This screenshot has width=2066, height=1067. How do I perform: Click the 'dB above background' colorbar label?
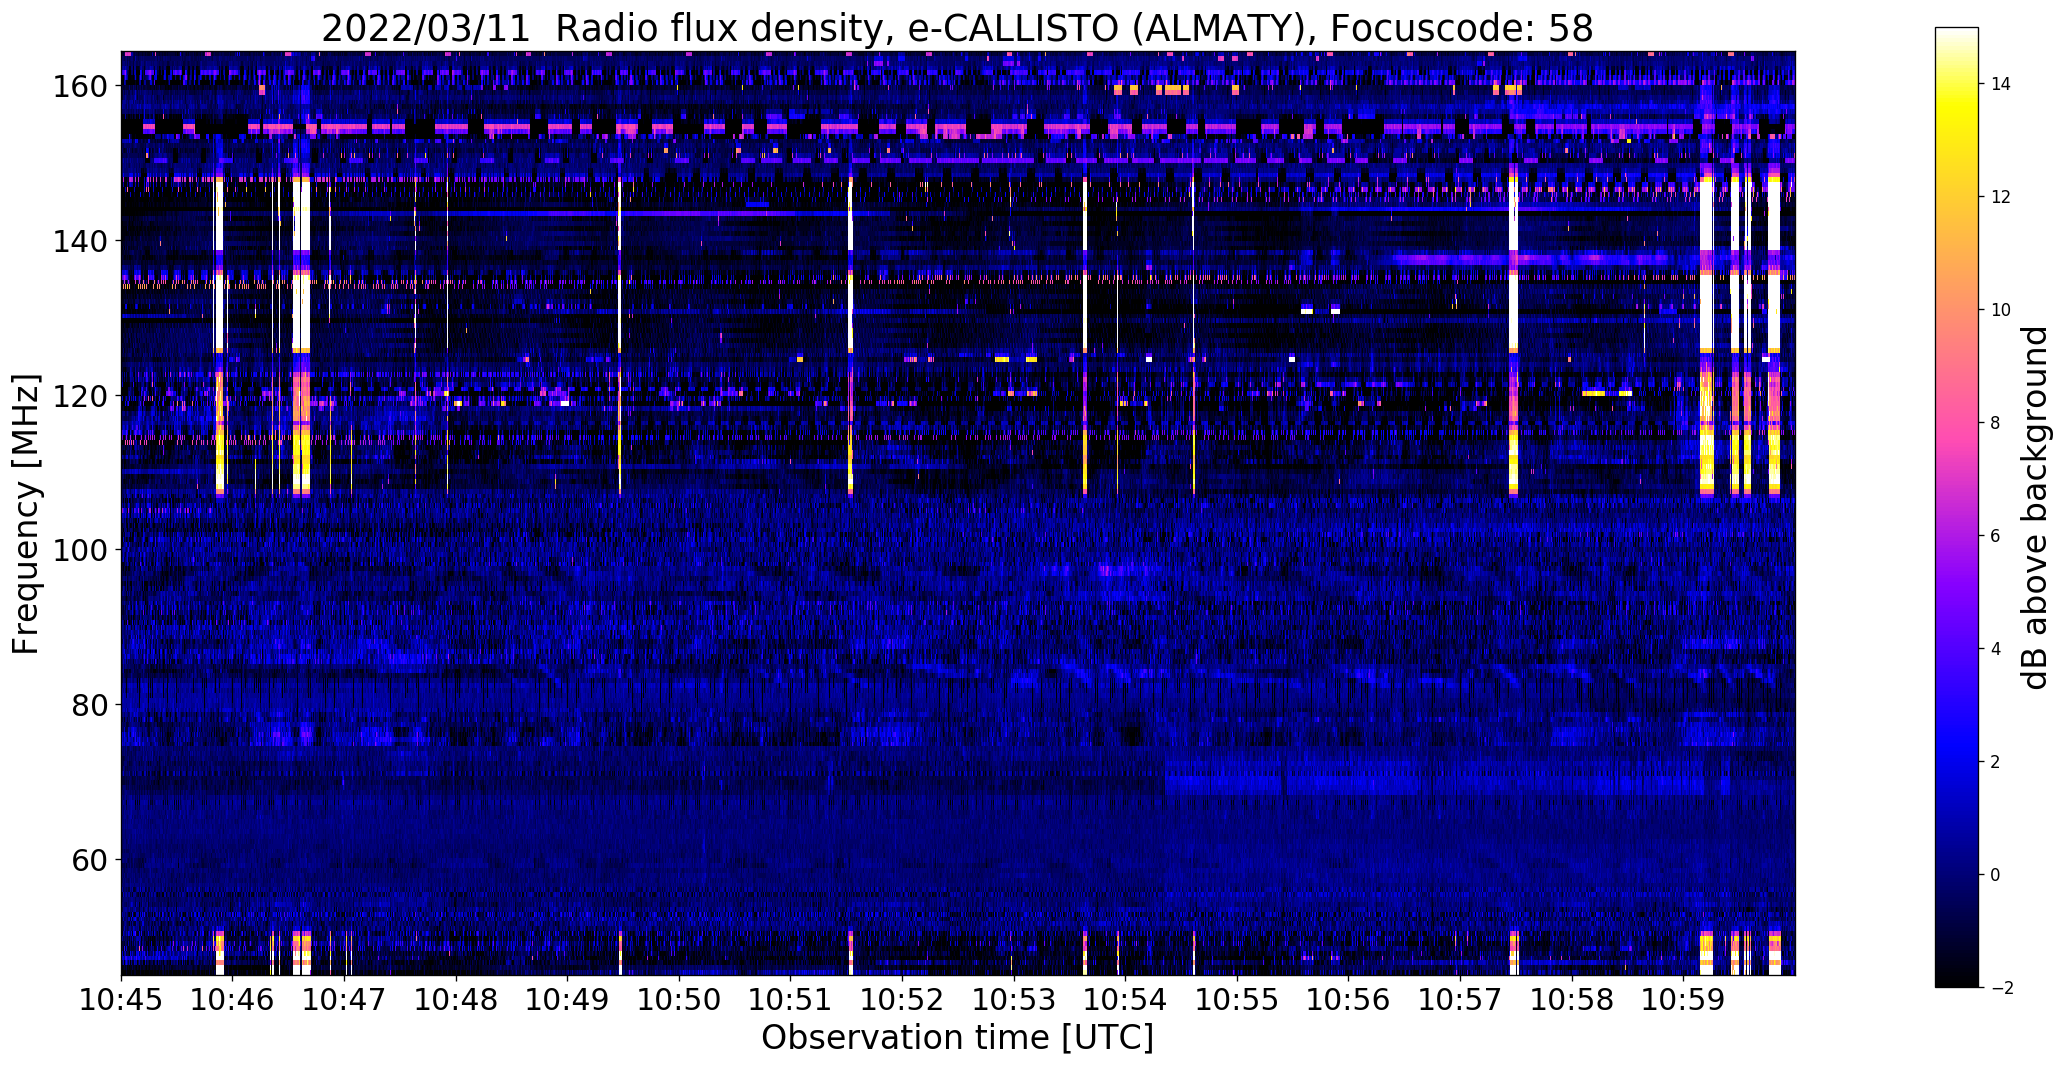[2034, 507]
